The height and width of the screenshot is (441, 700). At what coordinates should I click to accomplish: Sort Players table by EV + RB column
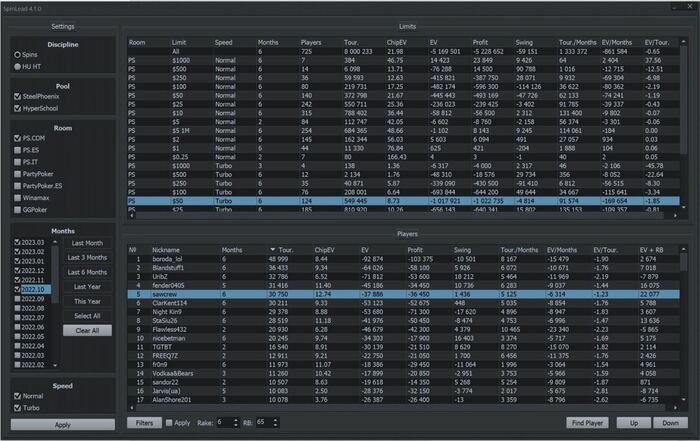pos(650,250)
